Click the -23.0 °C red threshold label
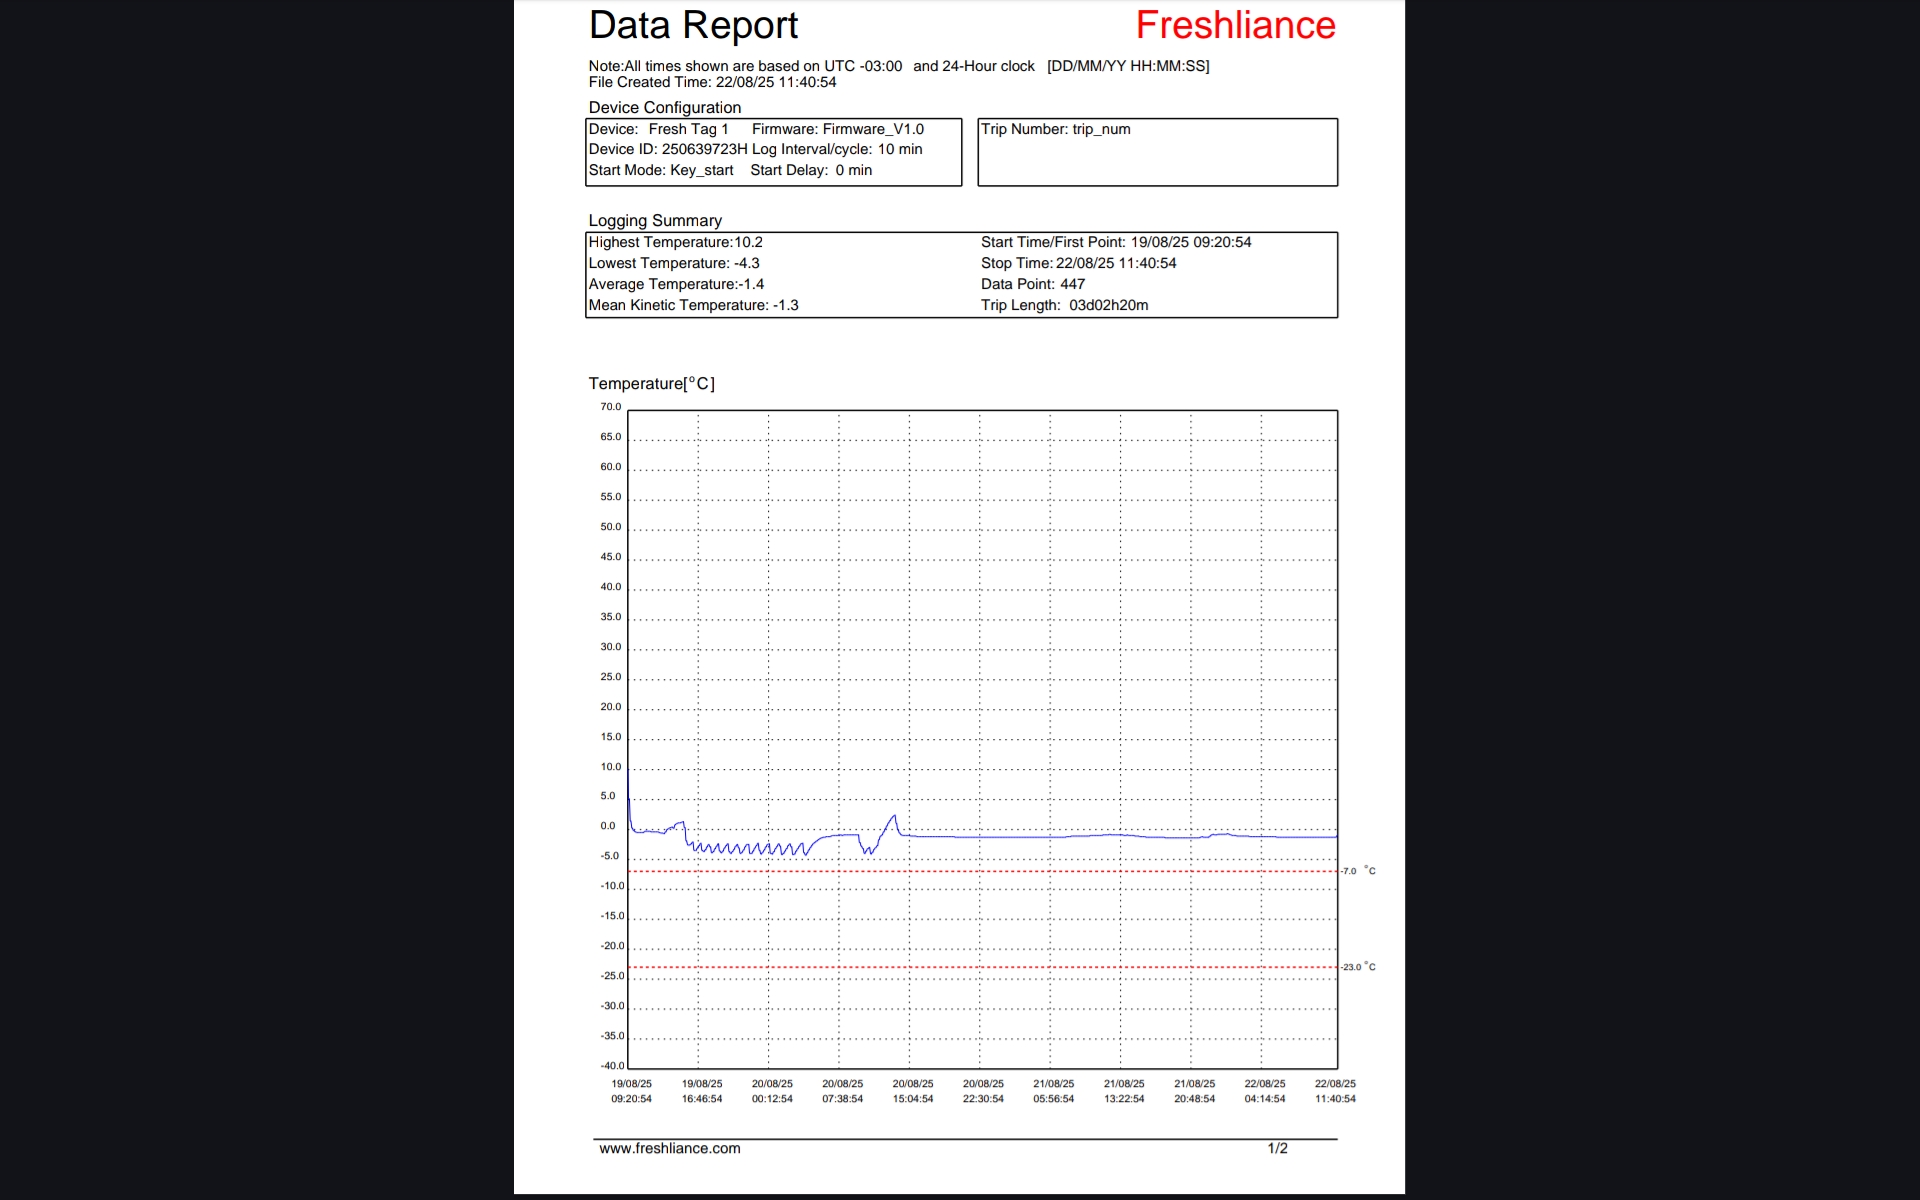This screenshot has height=1200, width=1920. pyautogui.click(x=1358, y=967)
